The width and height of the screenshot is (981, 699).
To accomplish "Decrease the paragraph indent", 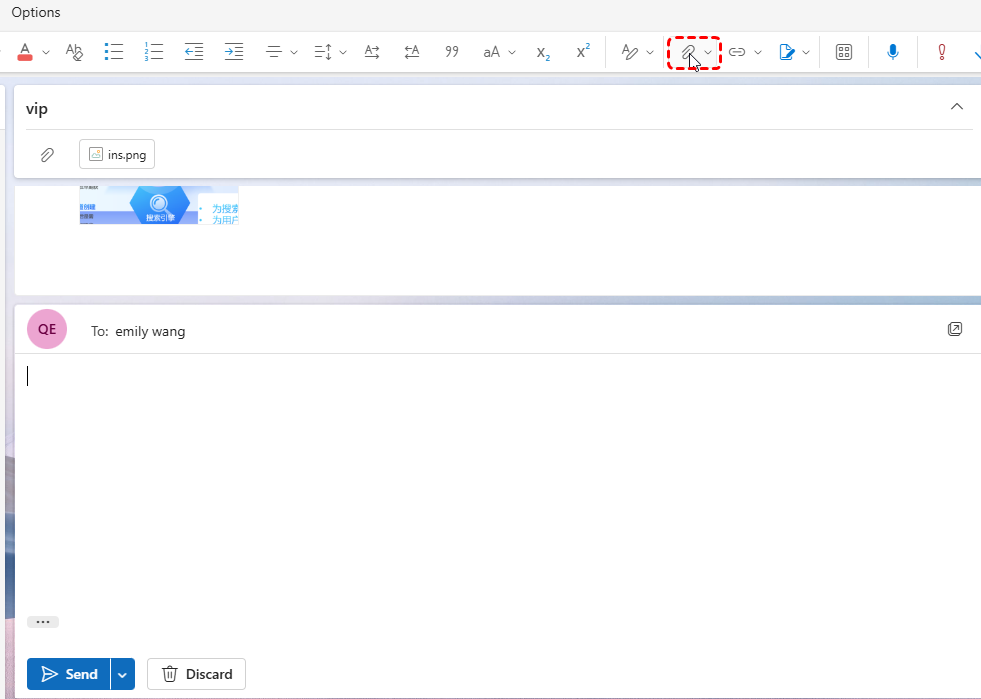I will [194, 52].
